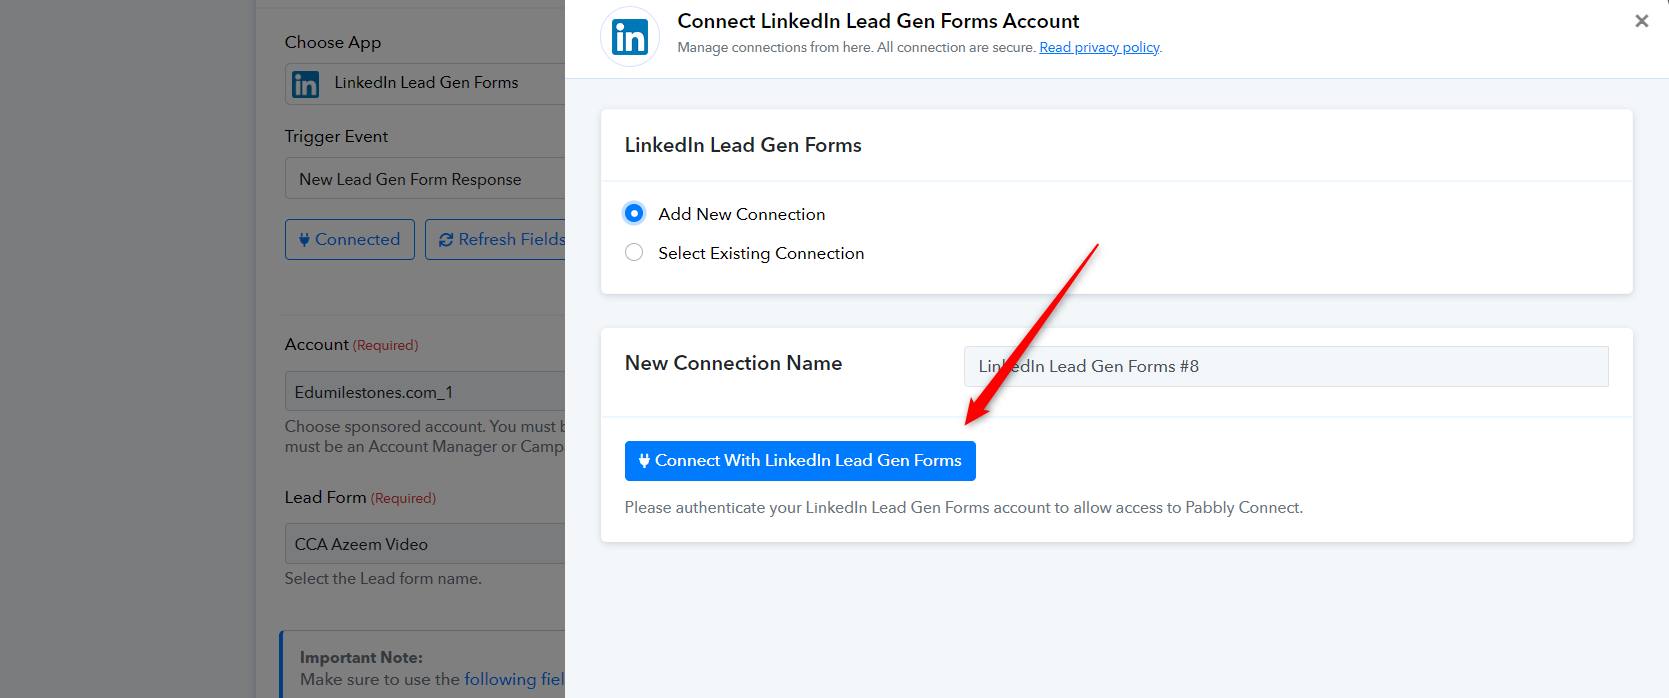Click the 'Important Note:' heading

coord(361,657)
